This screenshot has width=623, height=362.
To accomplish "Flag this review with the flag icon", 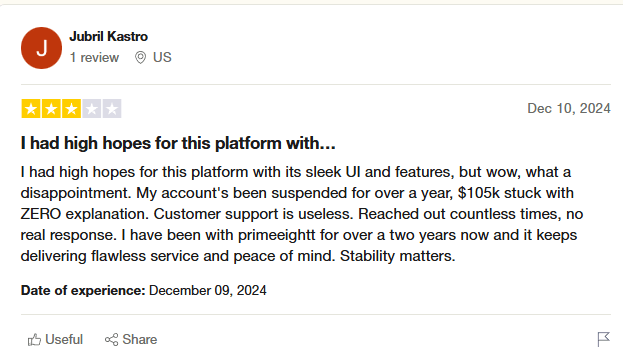I will [604, 339].
